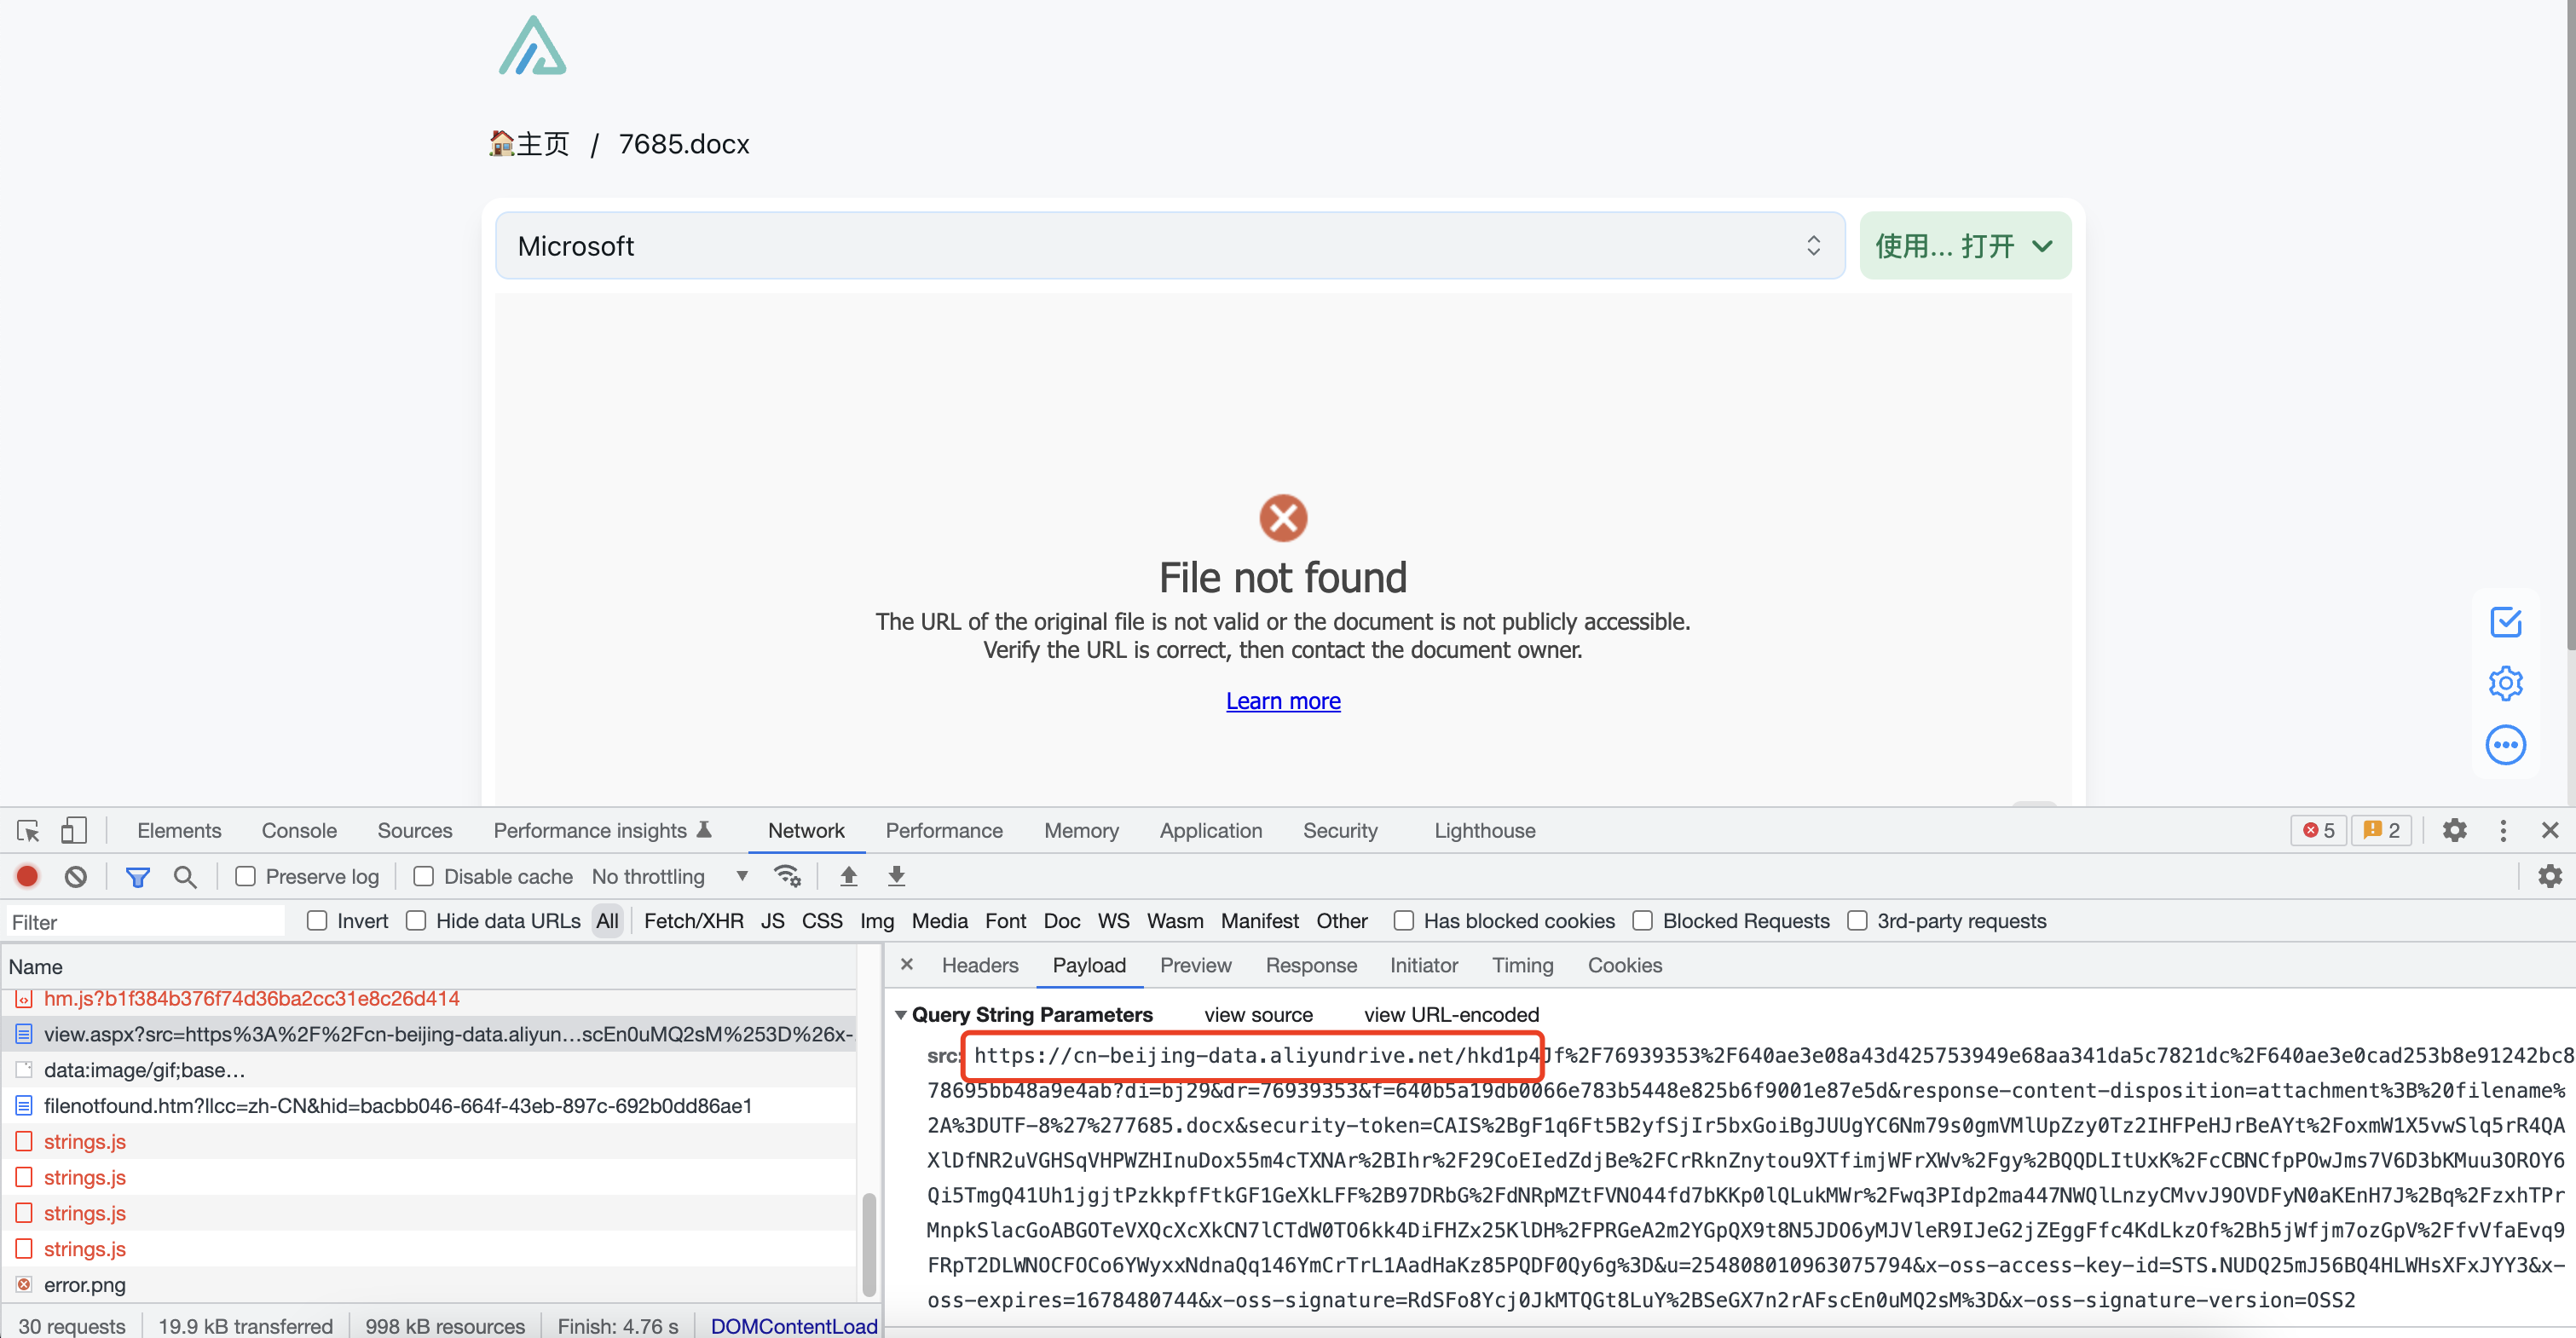Screen dimensions: 2576x1338
Task: Click the network Filter text field
Action: (x=145, y=921)
